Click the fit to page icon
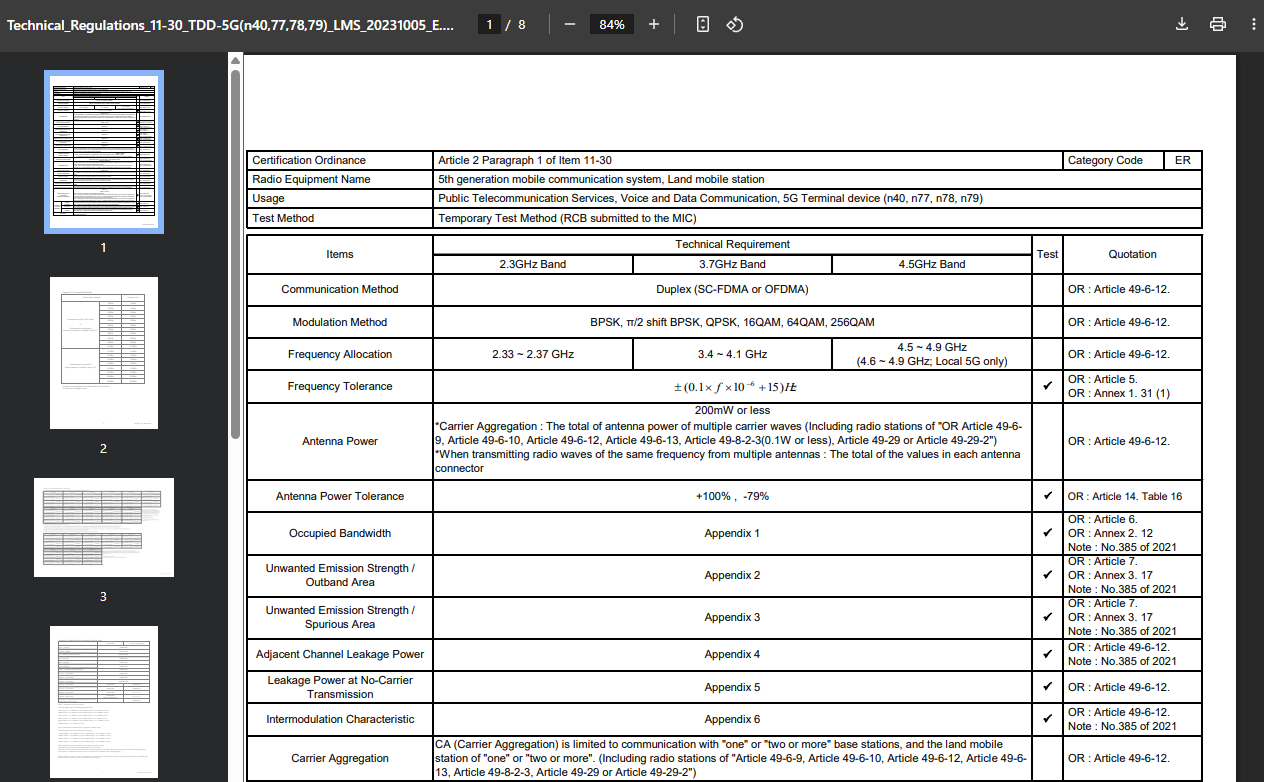Viewport: 1264px width, 782px height. pyautogui.click(x=703, y=24)
